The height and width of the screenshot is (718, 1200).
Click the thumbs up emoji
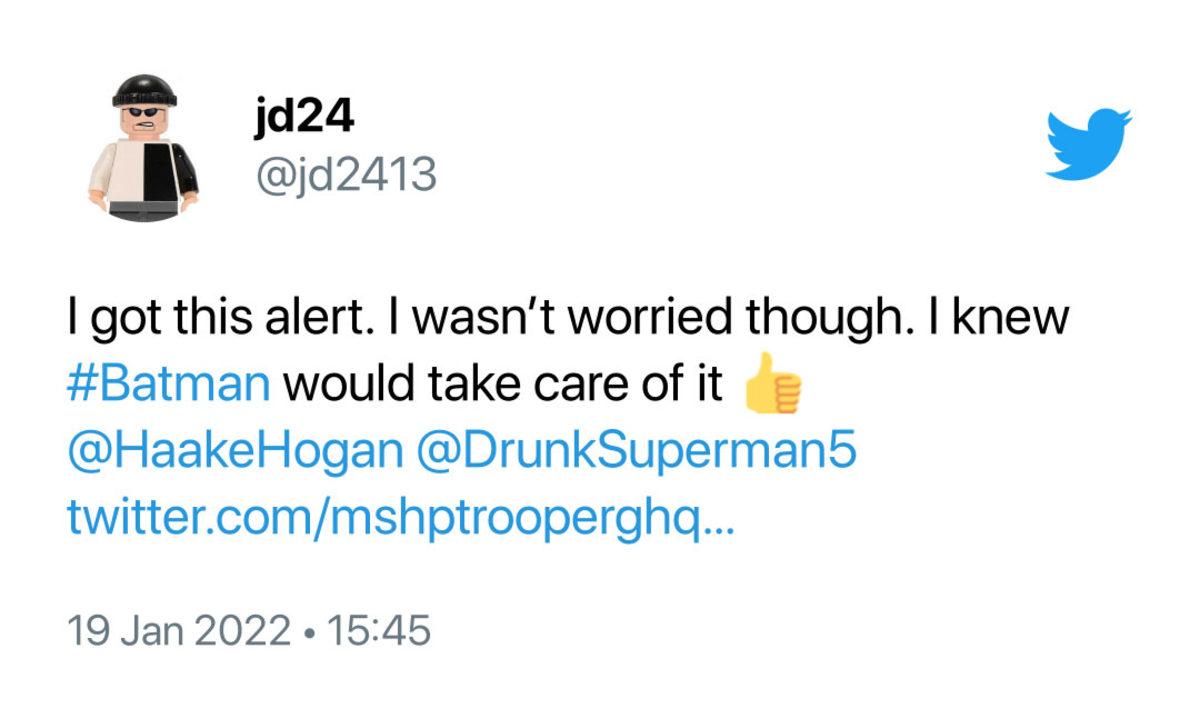tap(774, 383)
